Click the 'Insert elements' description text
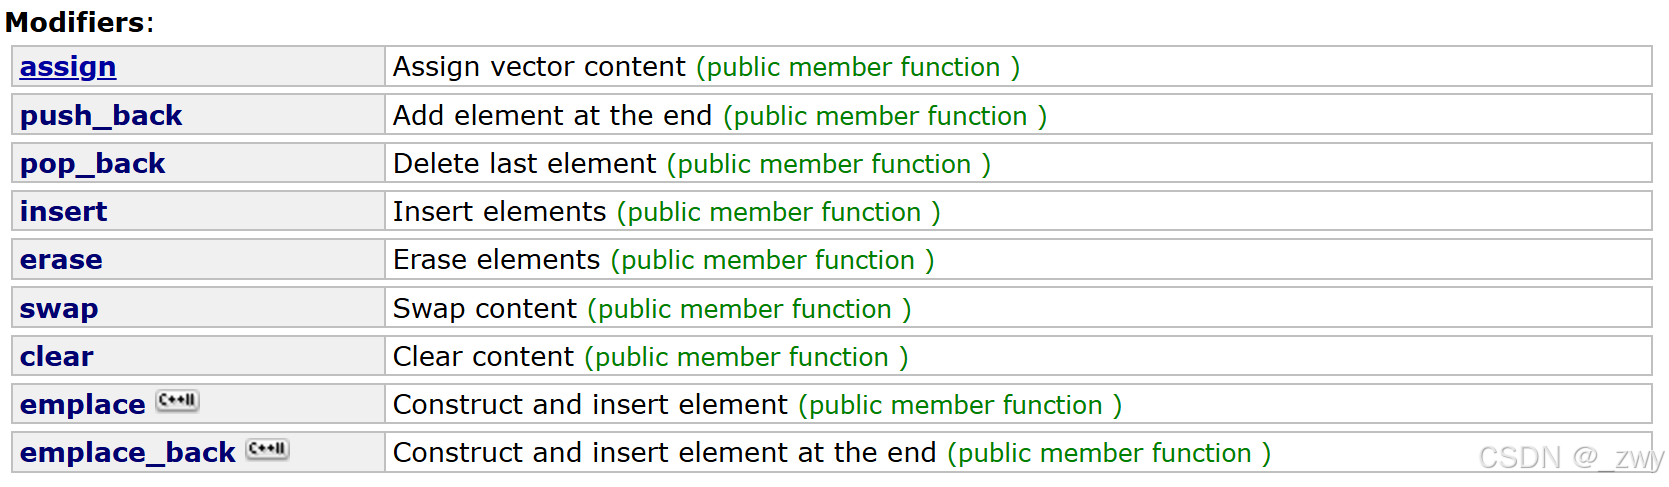 point(499,212)
